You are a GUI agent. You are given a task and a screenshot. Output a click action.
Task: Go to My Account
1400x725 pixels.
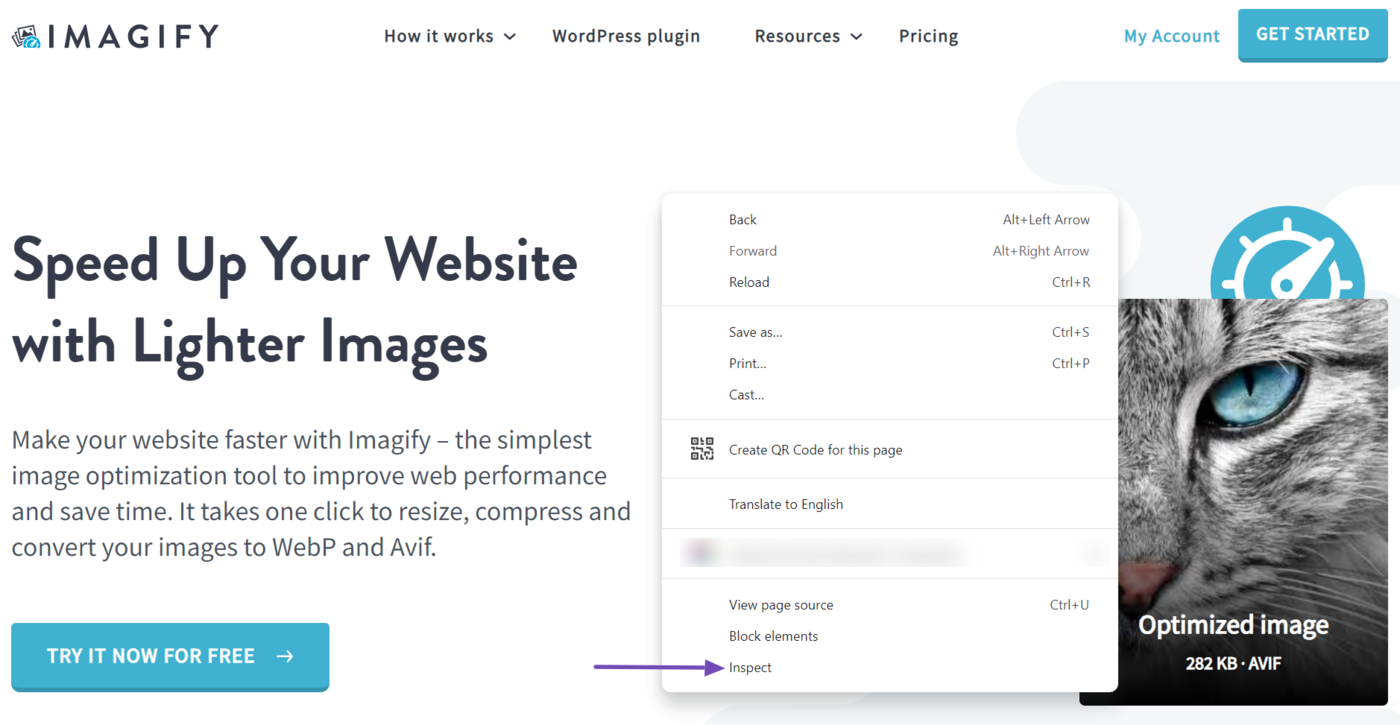tap(1172, 36)
